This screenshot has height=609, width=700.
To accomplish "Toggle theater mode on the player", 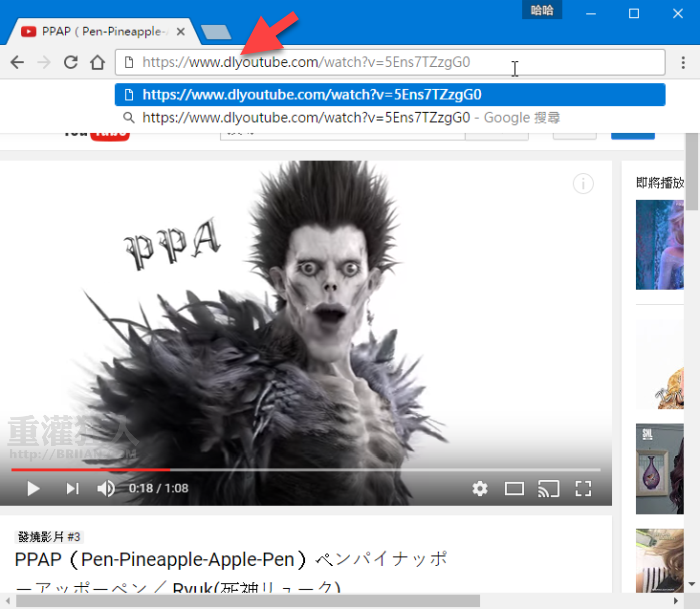I will coord(514,488).
